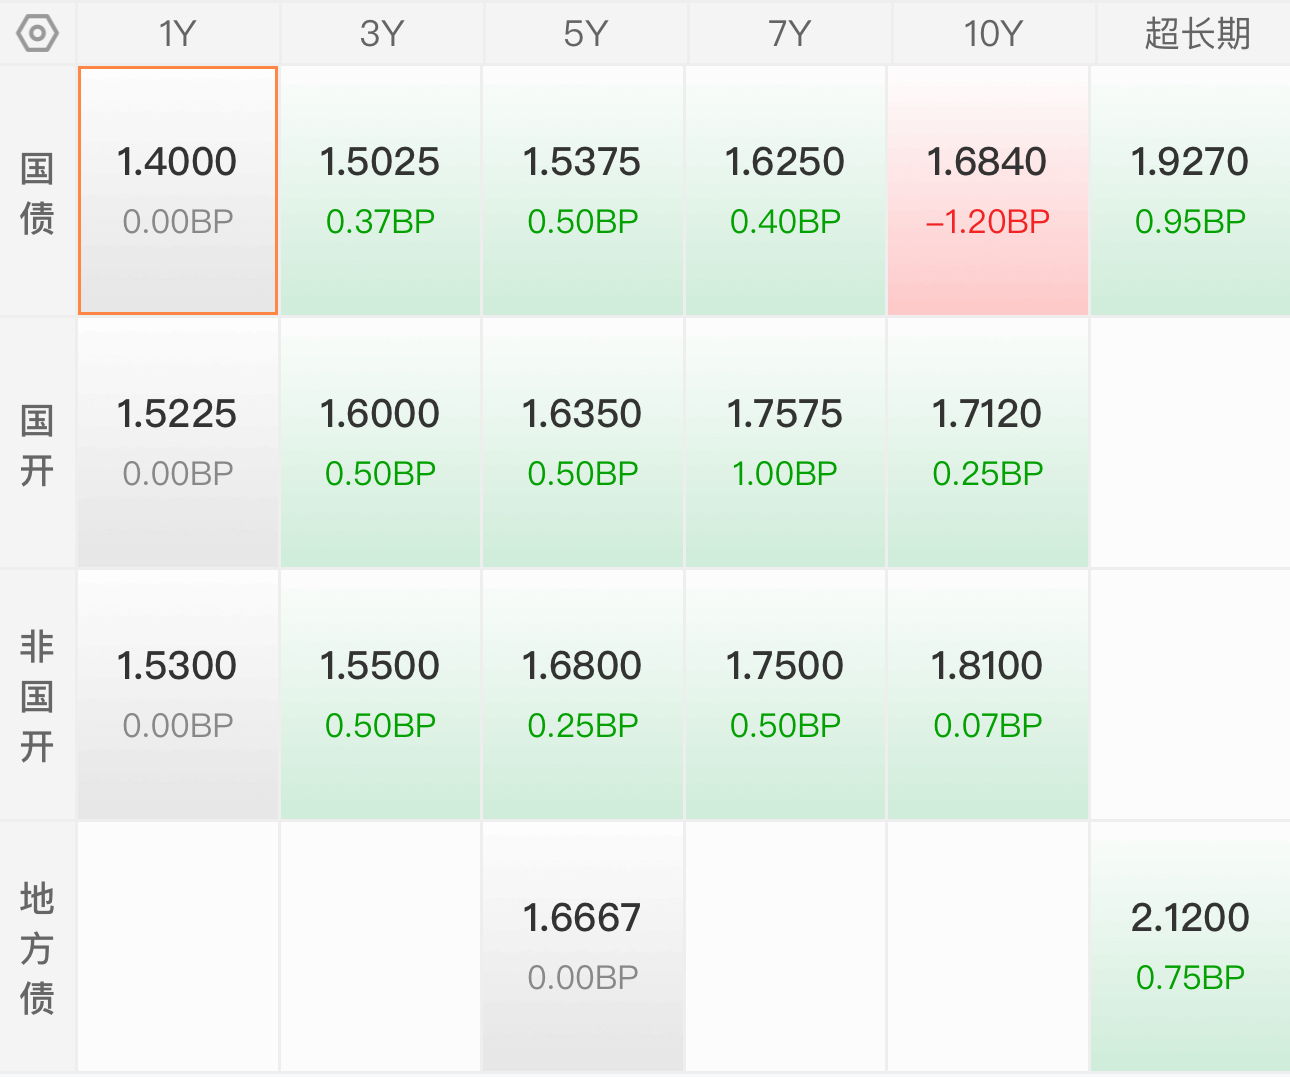
Task: Select the 国开 row label
Action: coord(37,444)
